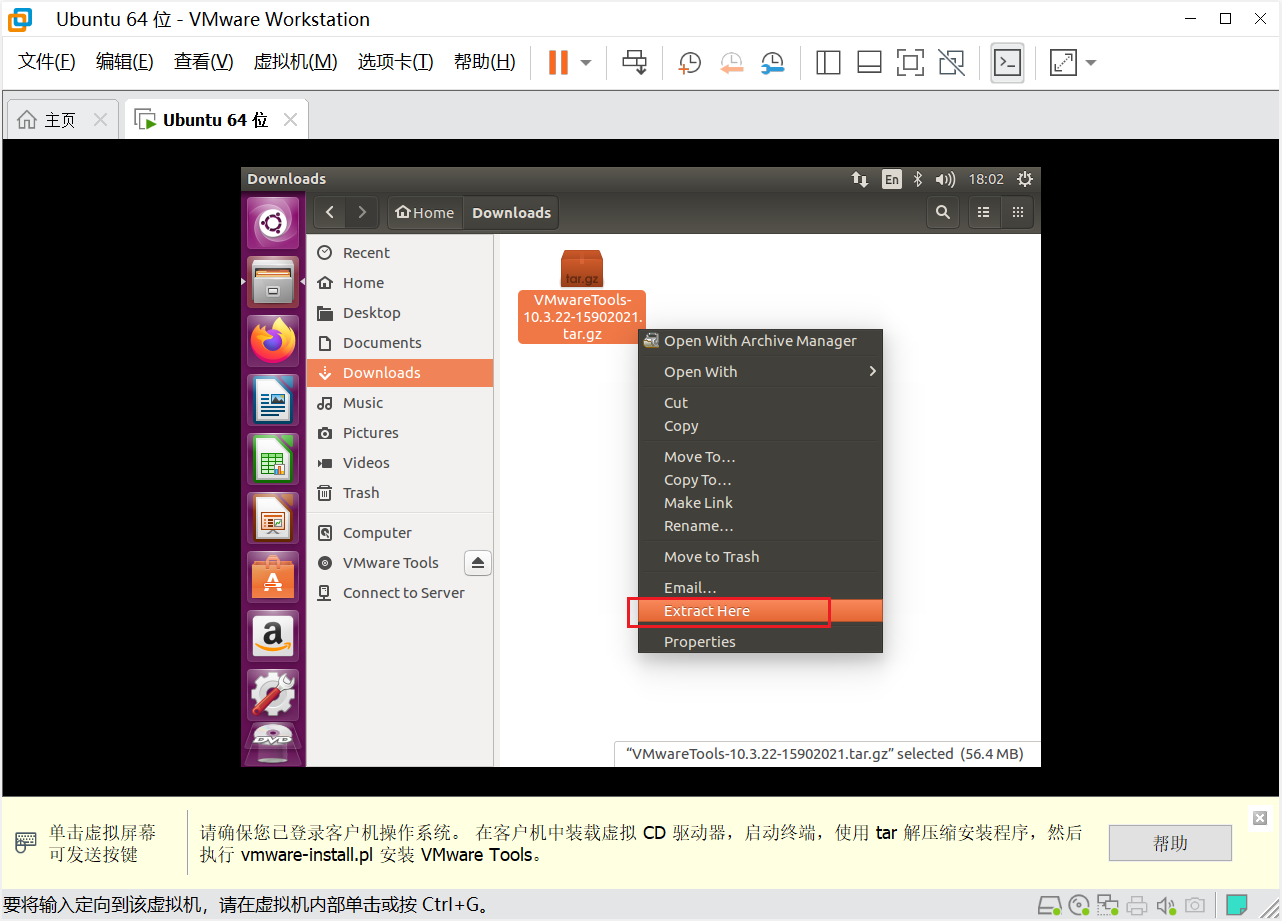Click the Send Ctrl+Alt+Del icon
The width and height of the screenshot is (1282, 921).
(x=635, y=62)
